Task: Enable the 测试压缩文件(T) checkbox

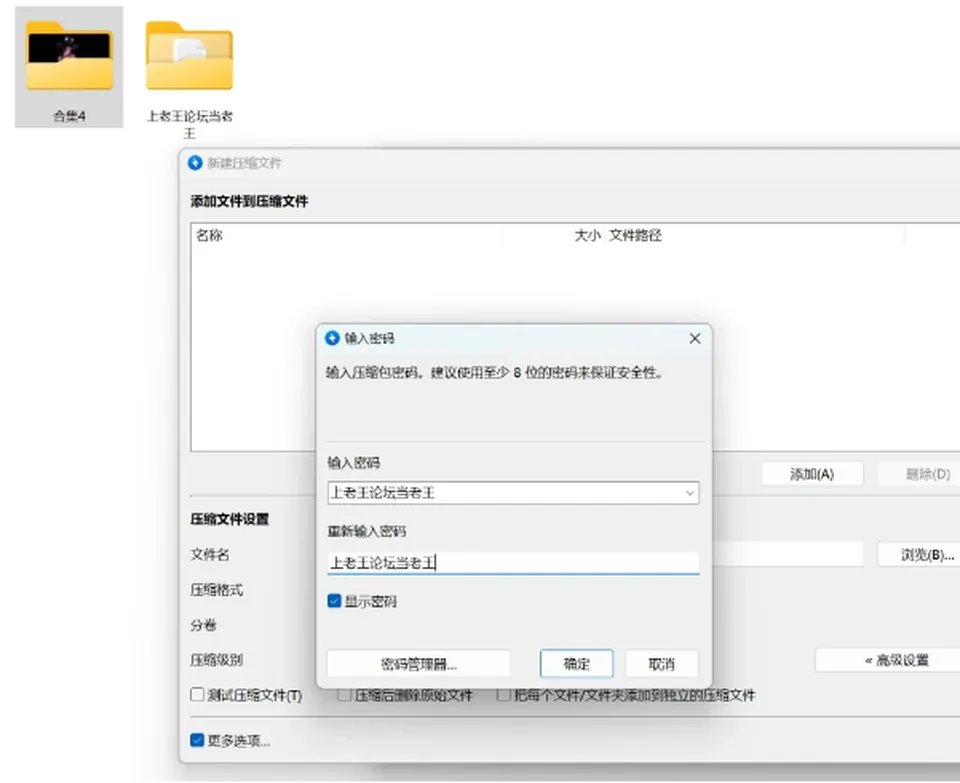Action: 197,694
